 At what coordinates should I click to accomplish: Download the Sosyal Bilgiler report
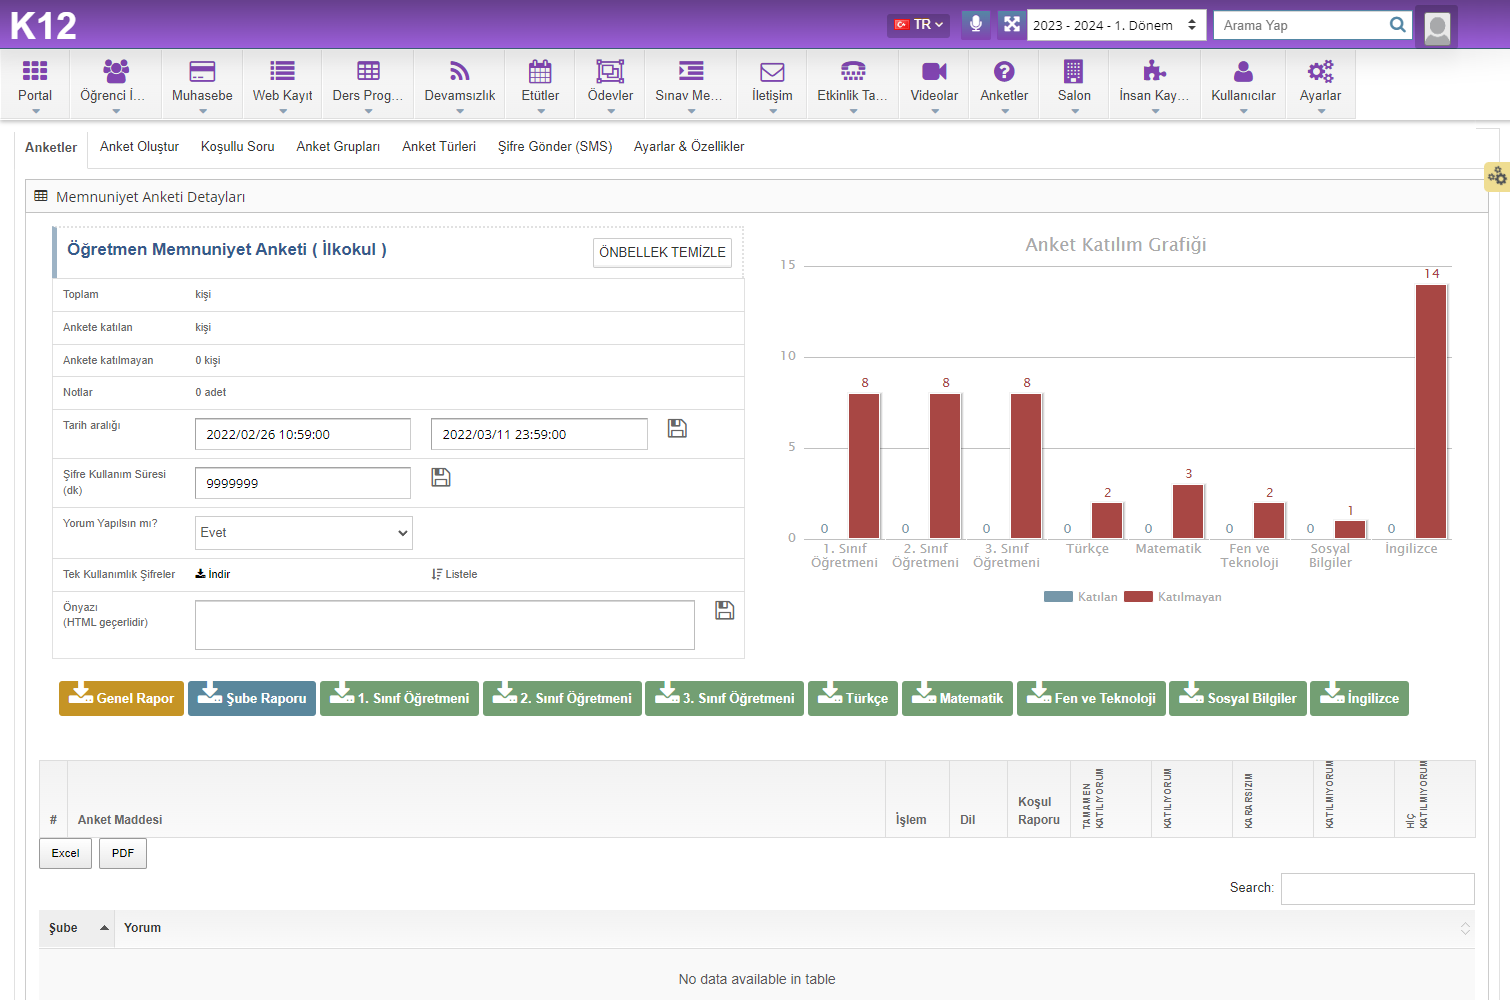coord(1238,698)
